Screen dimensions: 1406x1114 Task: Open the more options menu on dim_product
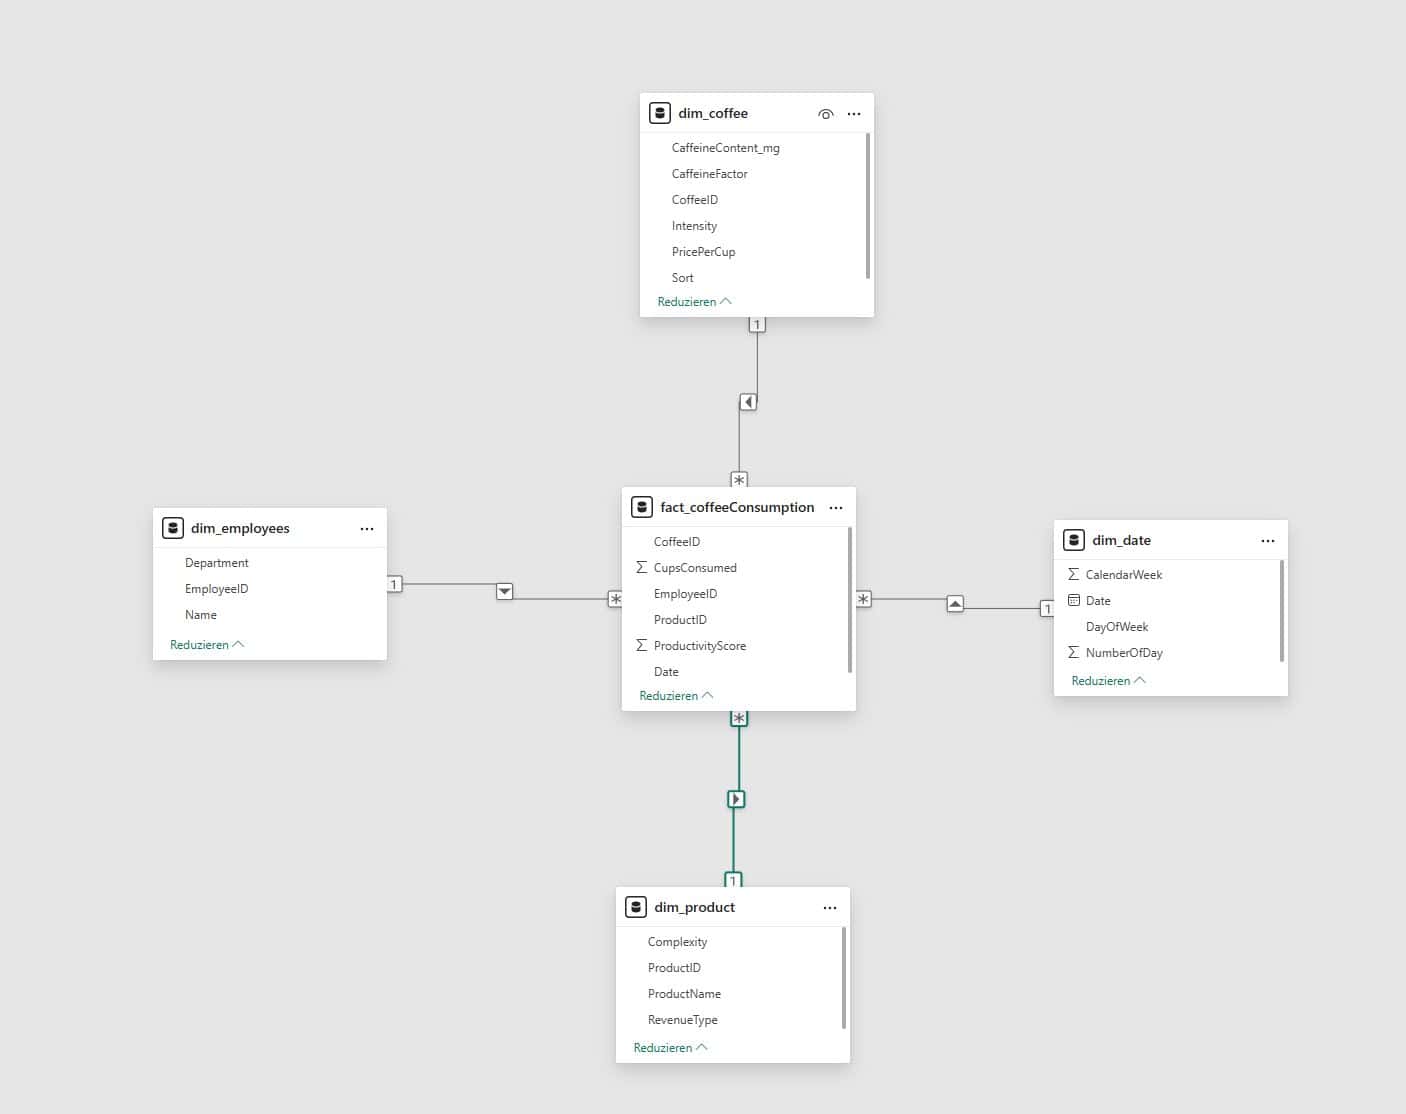pos(830,907)
